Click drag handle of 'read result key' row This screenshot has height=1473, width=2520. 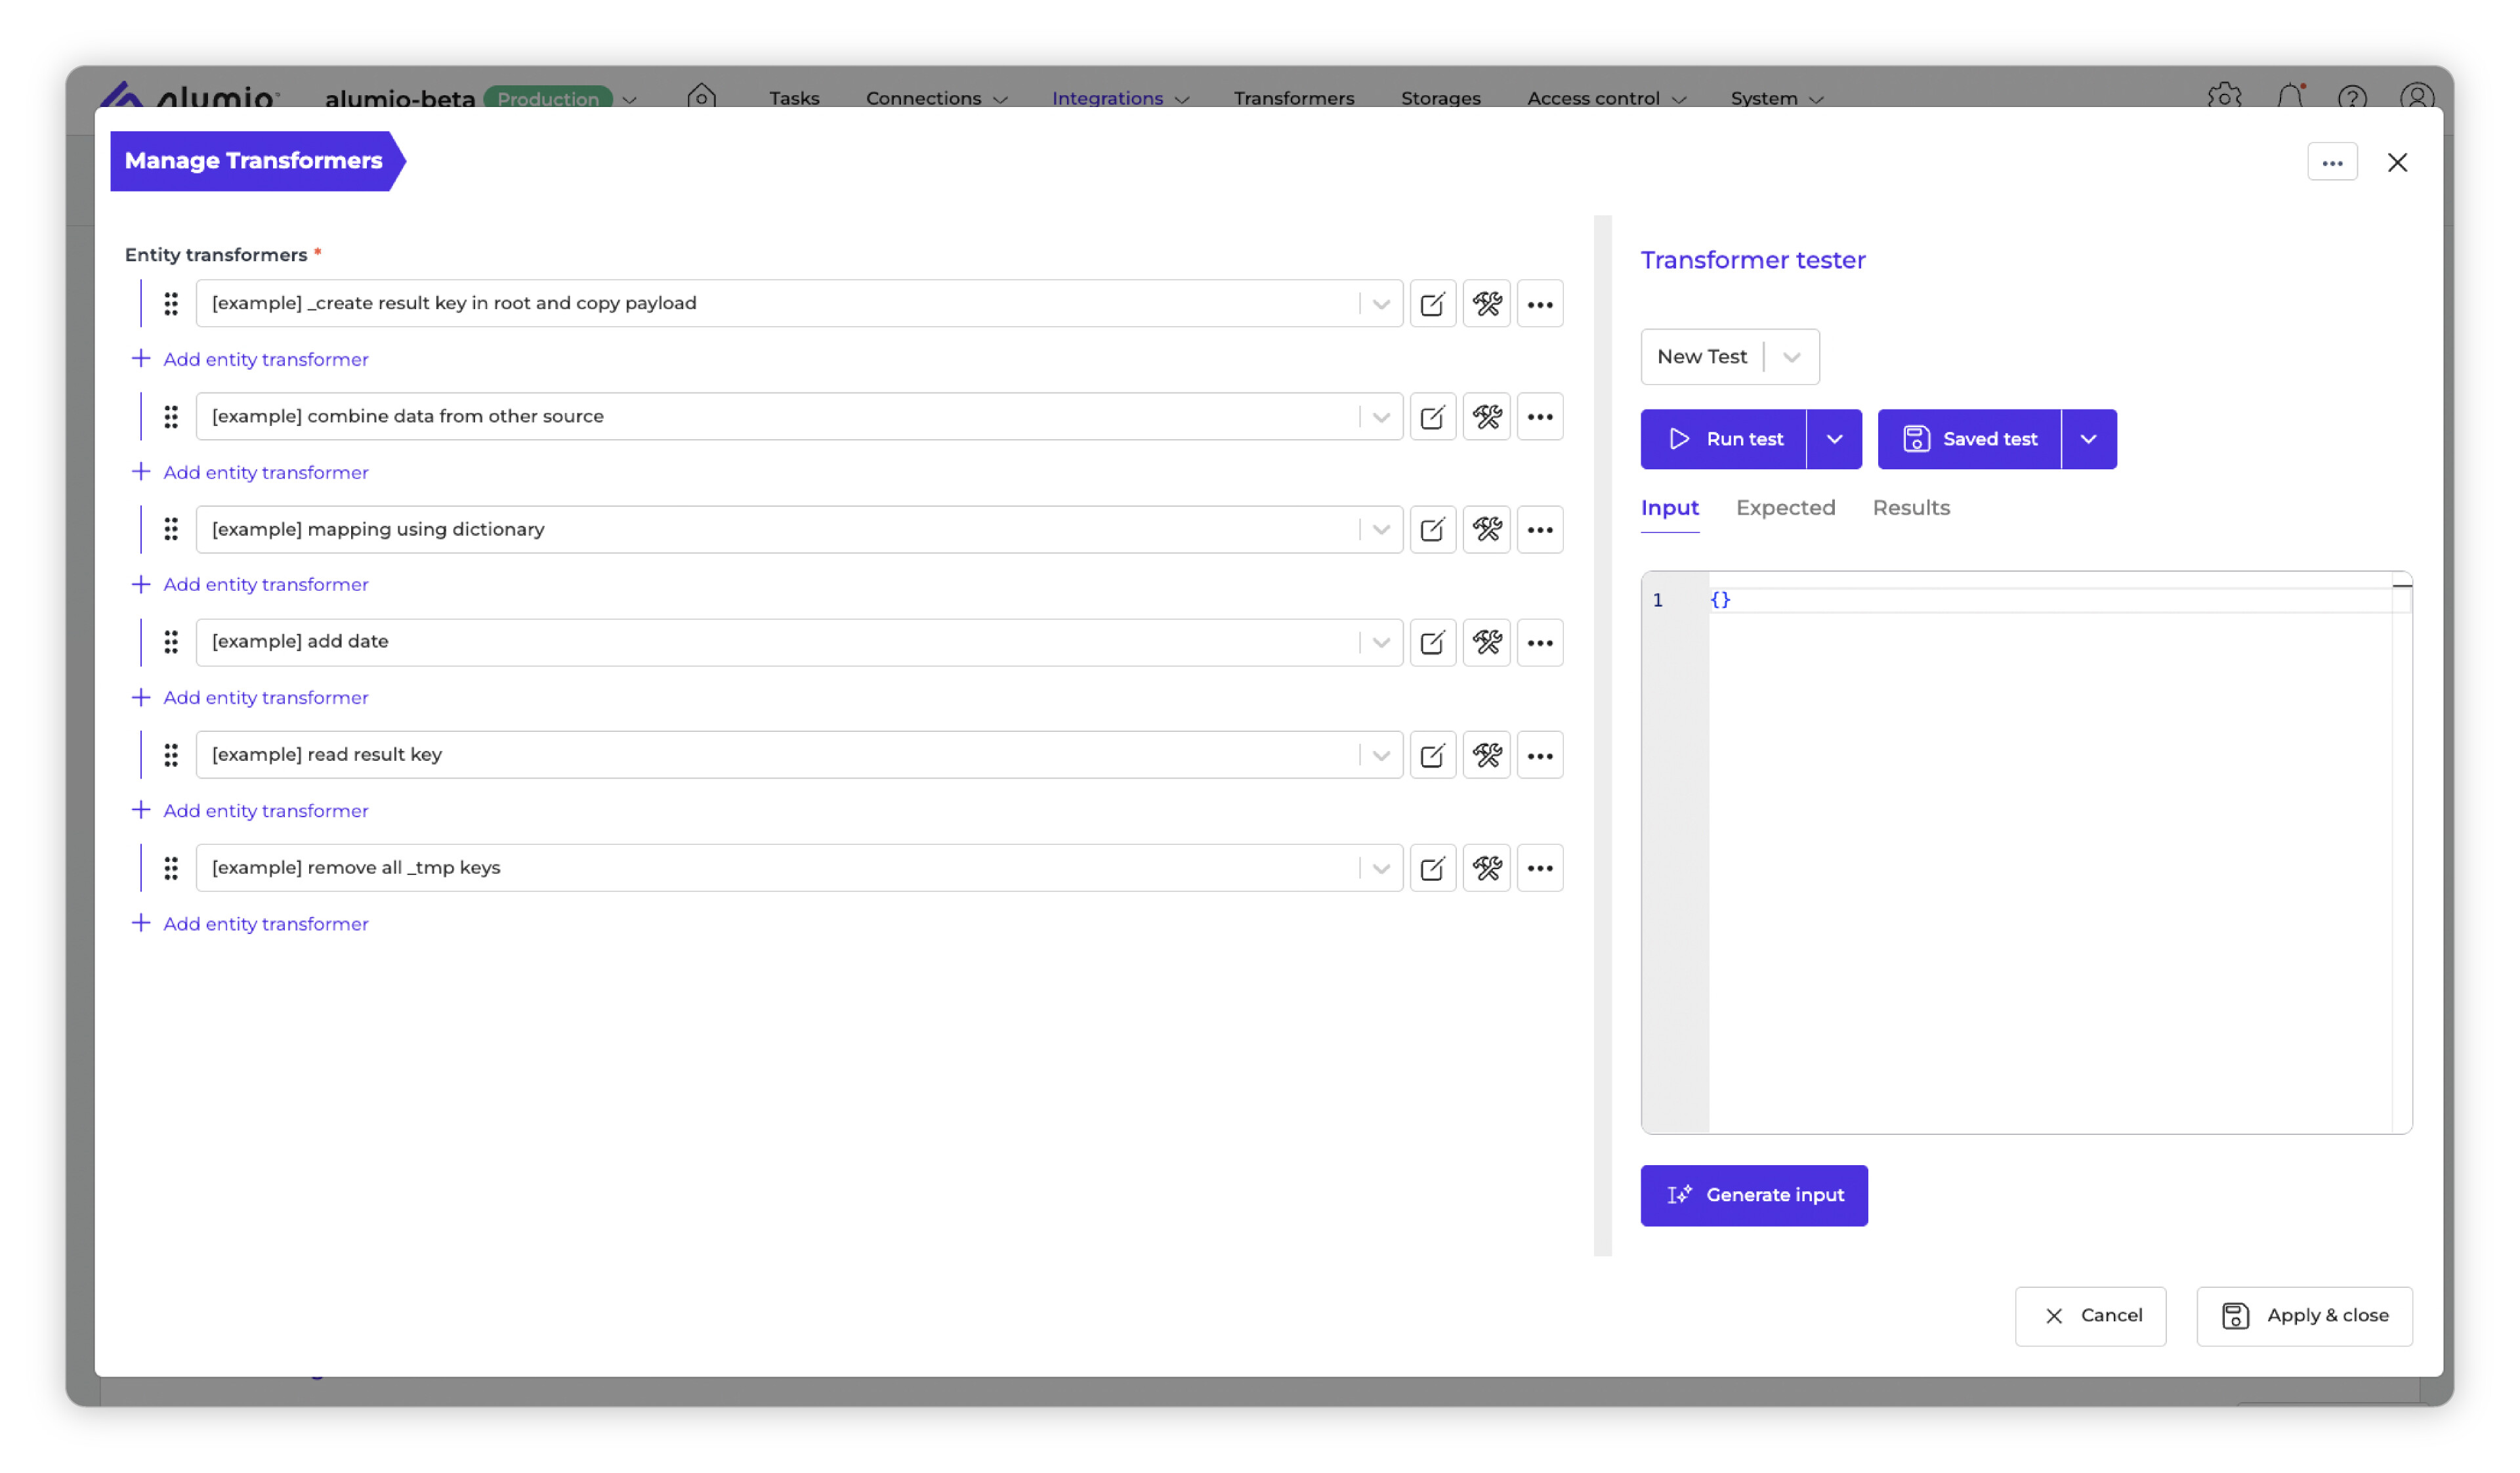(x=171, y=755)
